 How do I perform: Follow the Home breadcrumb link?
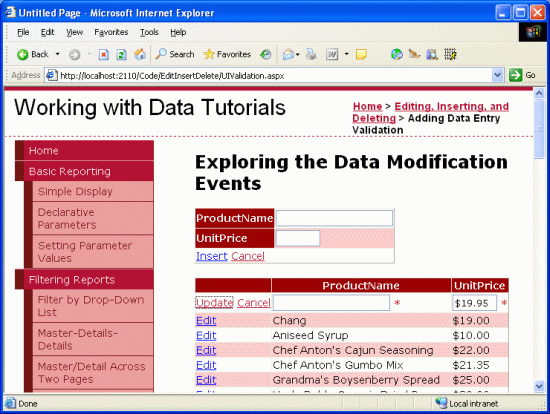tap(367, 106)
